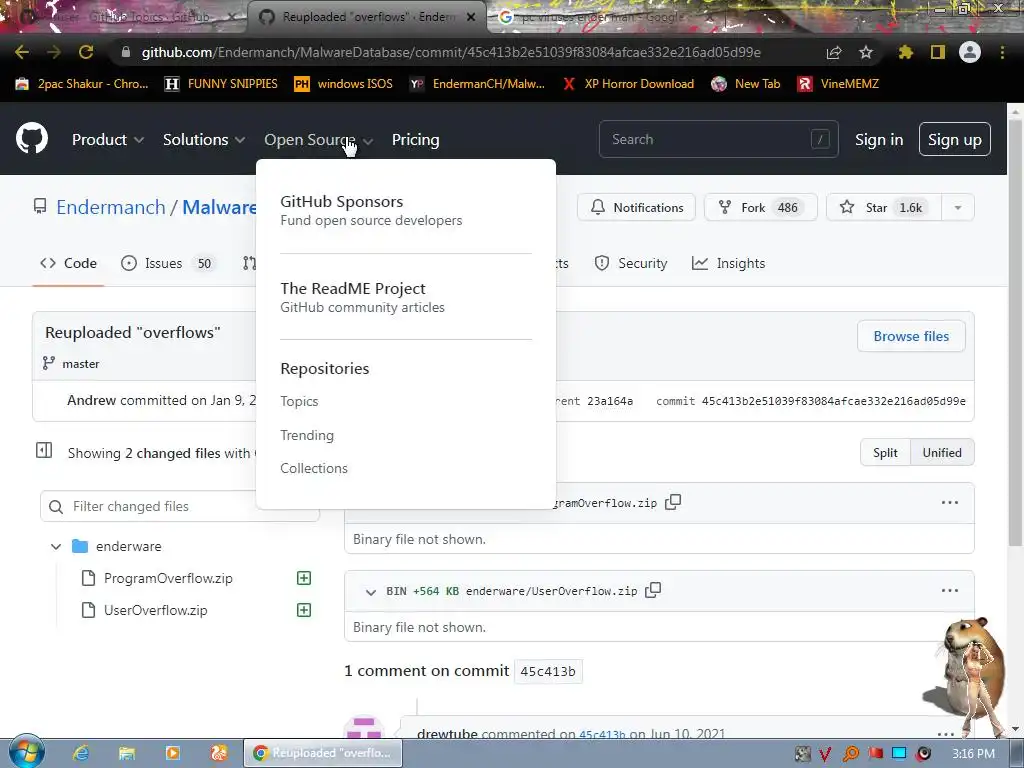Open options menu for UserOverflow.zip diff
Viewport: 1024px width, 768px height.
950,590
